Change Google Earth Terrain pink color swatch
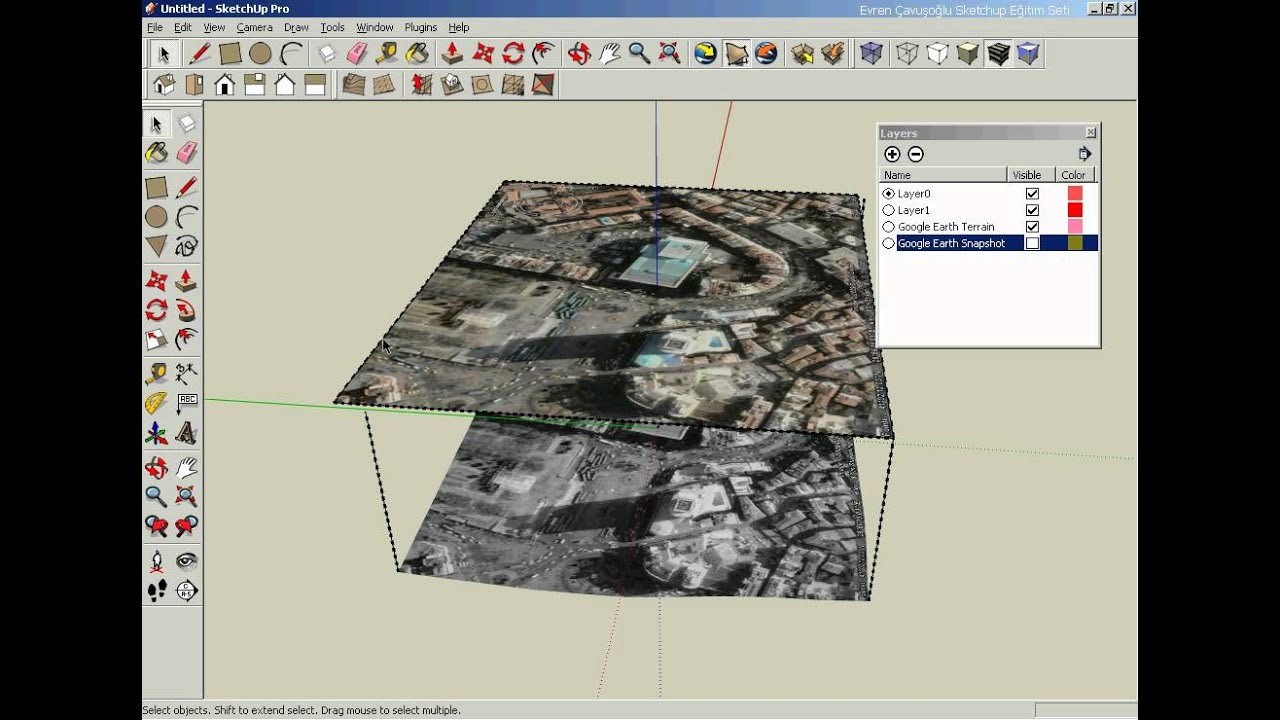This screenshot has height=720, width=1280. (x=1075, y=227)
